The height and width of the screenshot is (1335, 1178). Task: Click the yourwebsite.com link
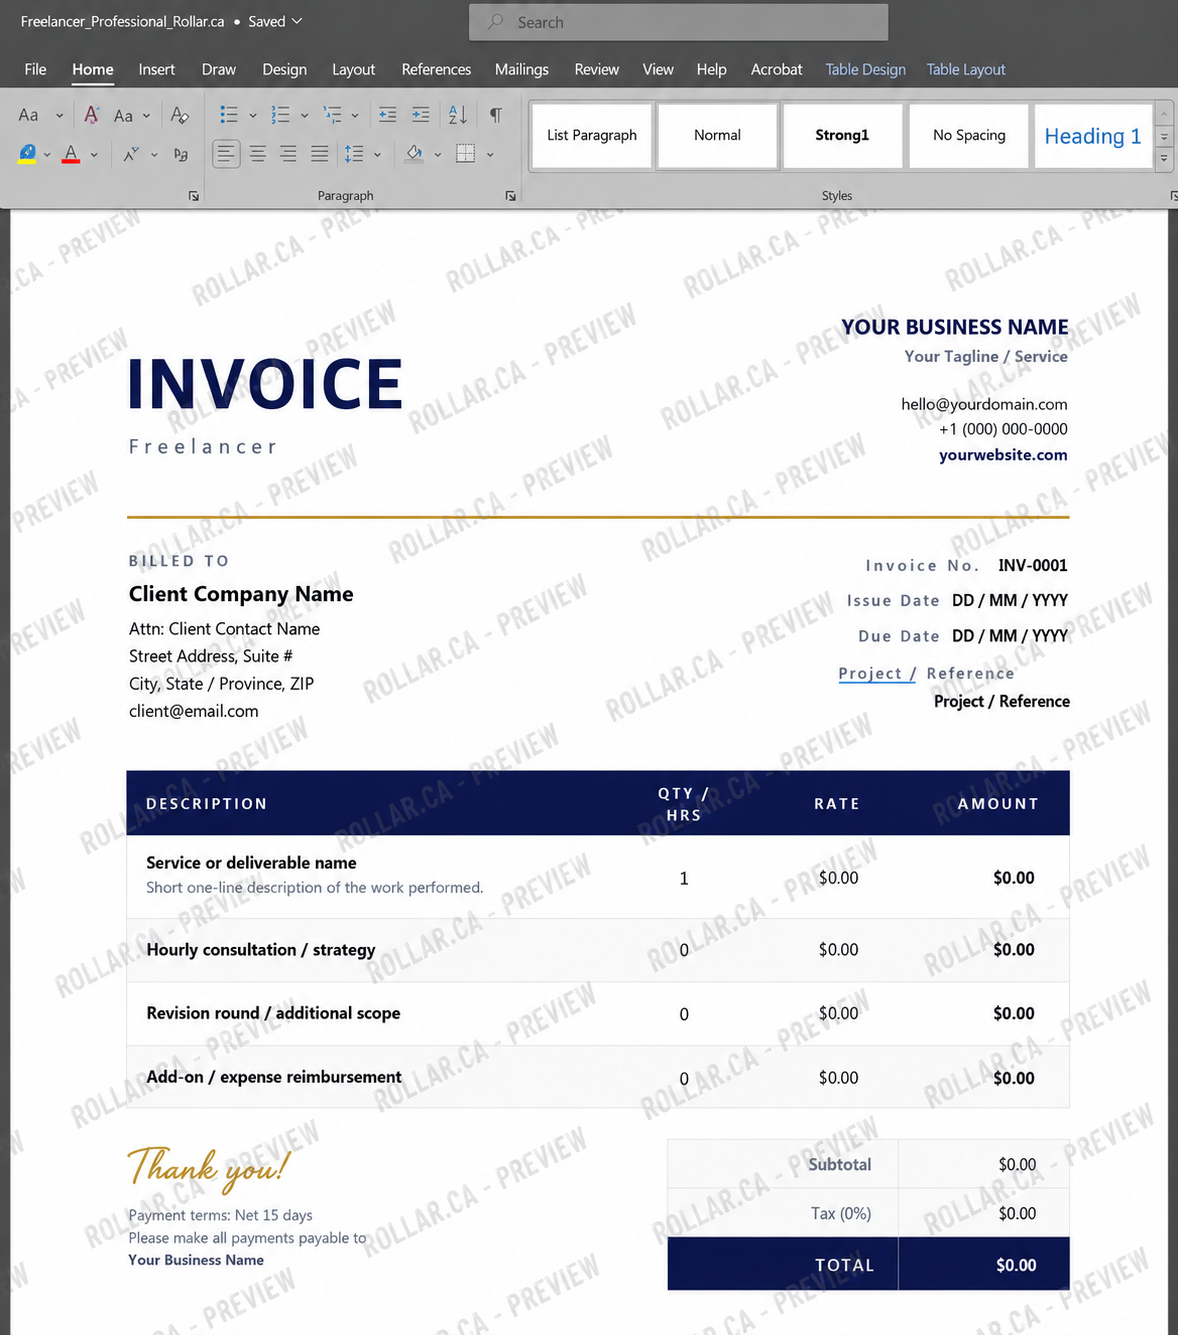[x=1003, y=455]
